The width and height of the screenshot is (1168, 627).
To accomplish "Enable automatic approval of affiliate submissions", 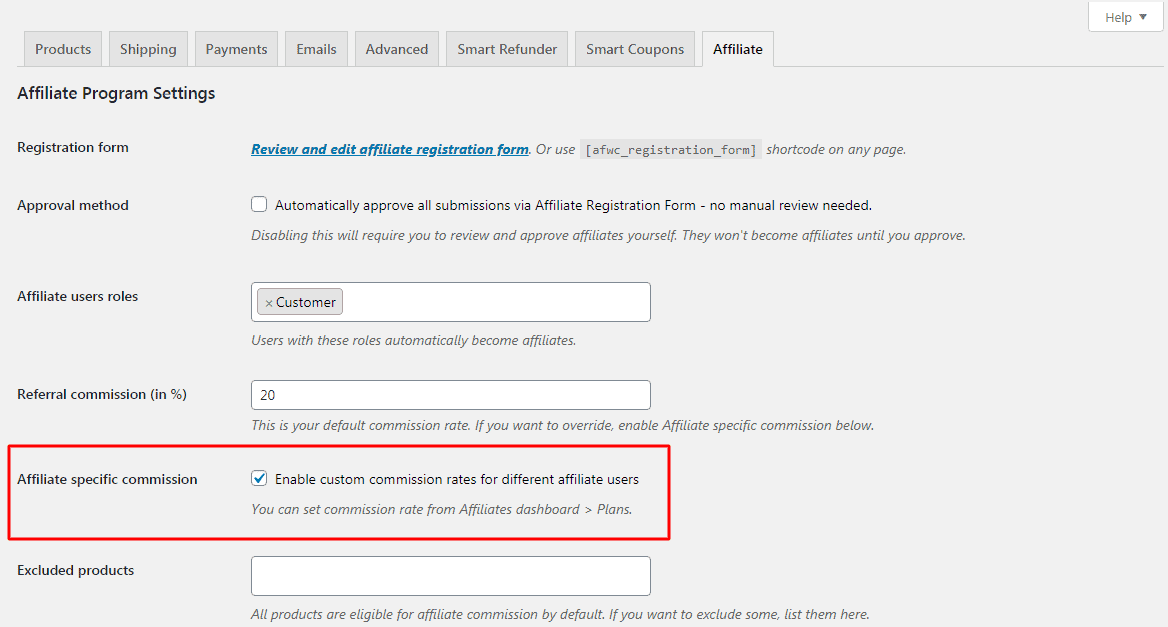I will [x=258, y=204].
